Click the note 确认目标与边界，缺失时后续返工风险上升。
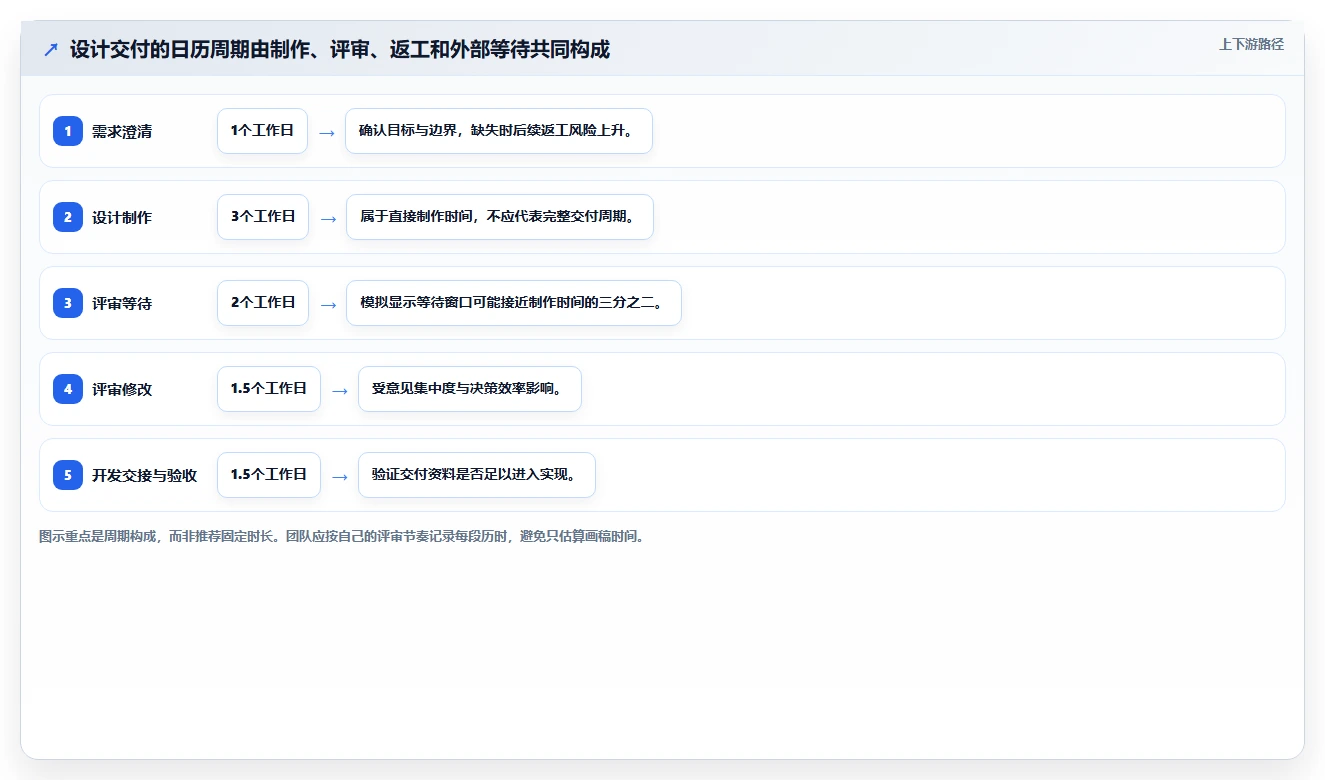 tap(499, 131)
